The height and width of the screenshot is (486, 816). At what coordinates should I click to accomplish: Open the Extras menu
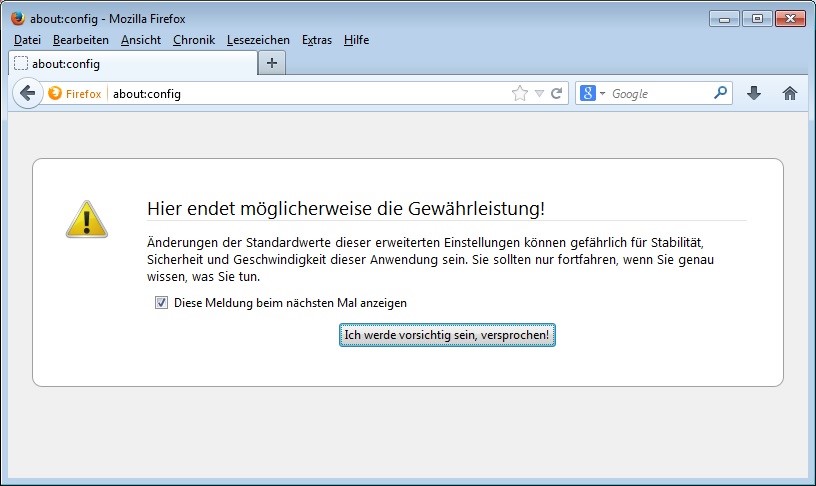pos(316,40)
